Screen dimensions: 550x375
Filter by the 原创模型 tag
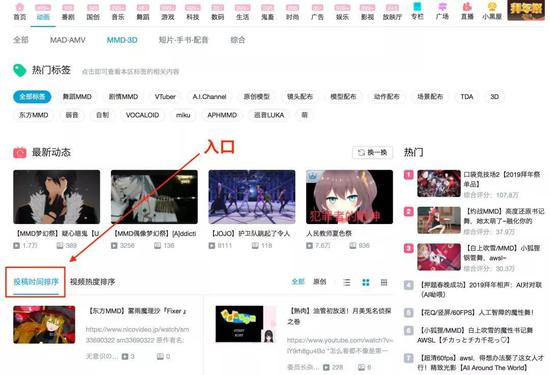coord(256,97)
